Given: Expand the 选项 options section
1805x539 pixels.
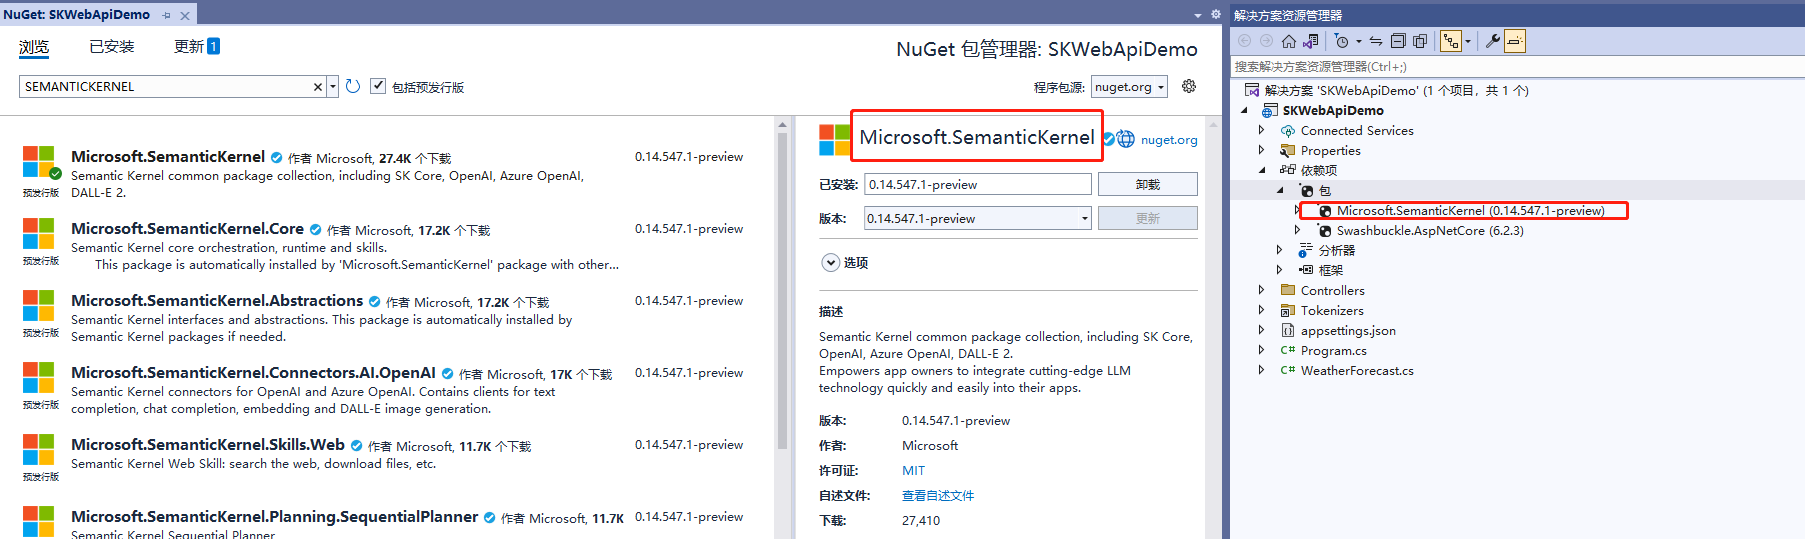Looking at the screenshot, I should (830, 263).
